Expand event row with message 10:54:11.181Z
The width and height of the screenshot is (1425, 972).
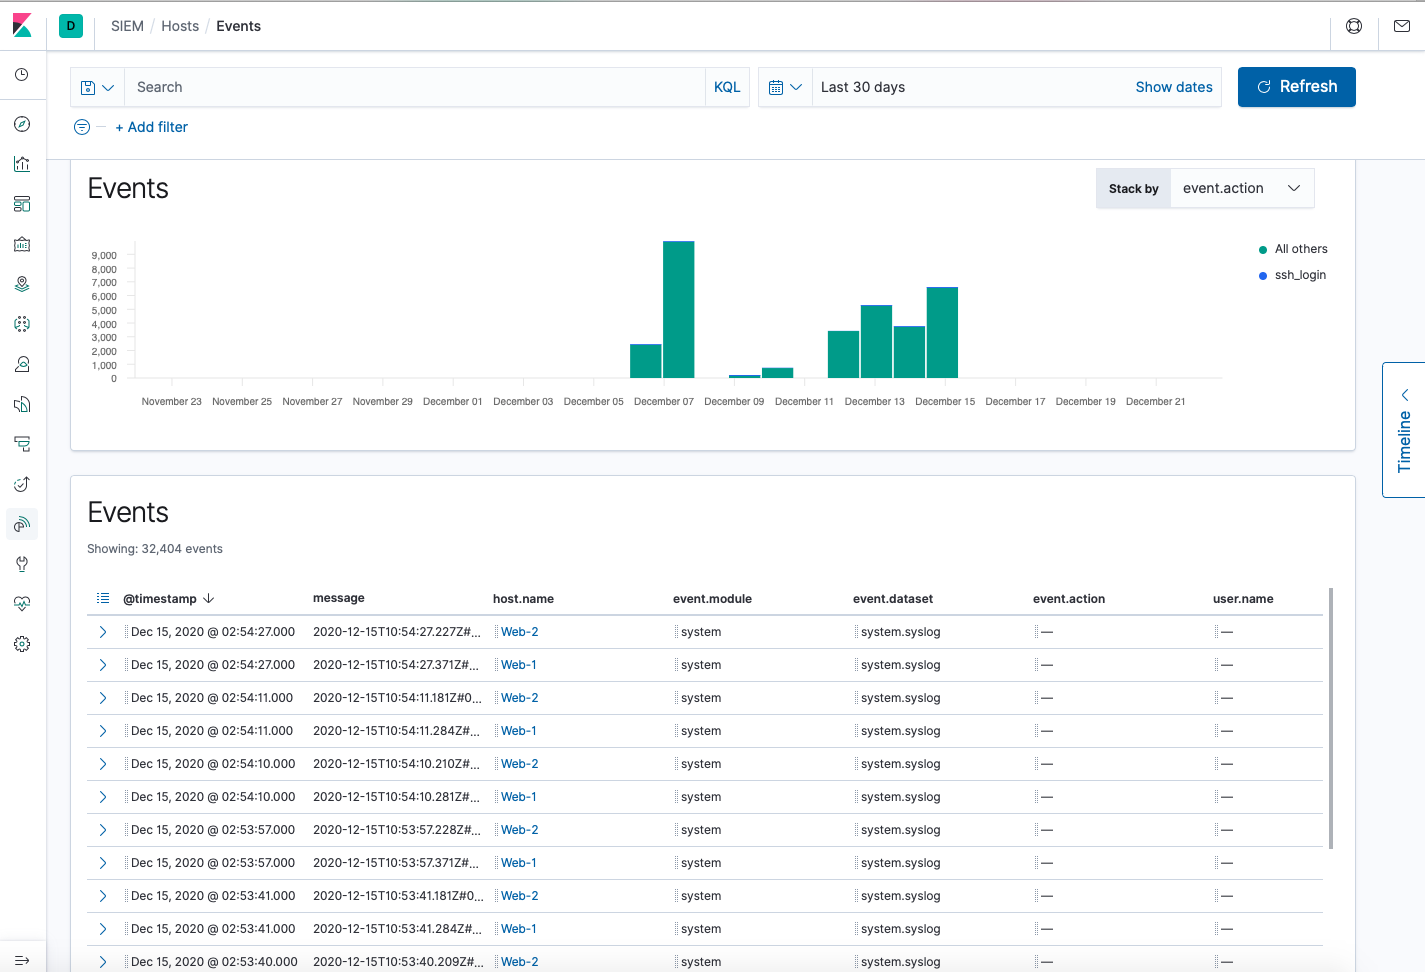(102, 698)
